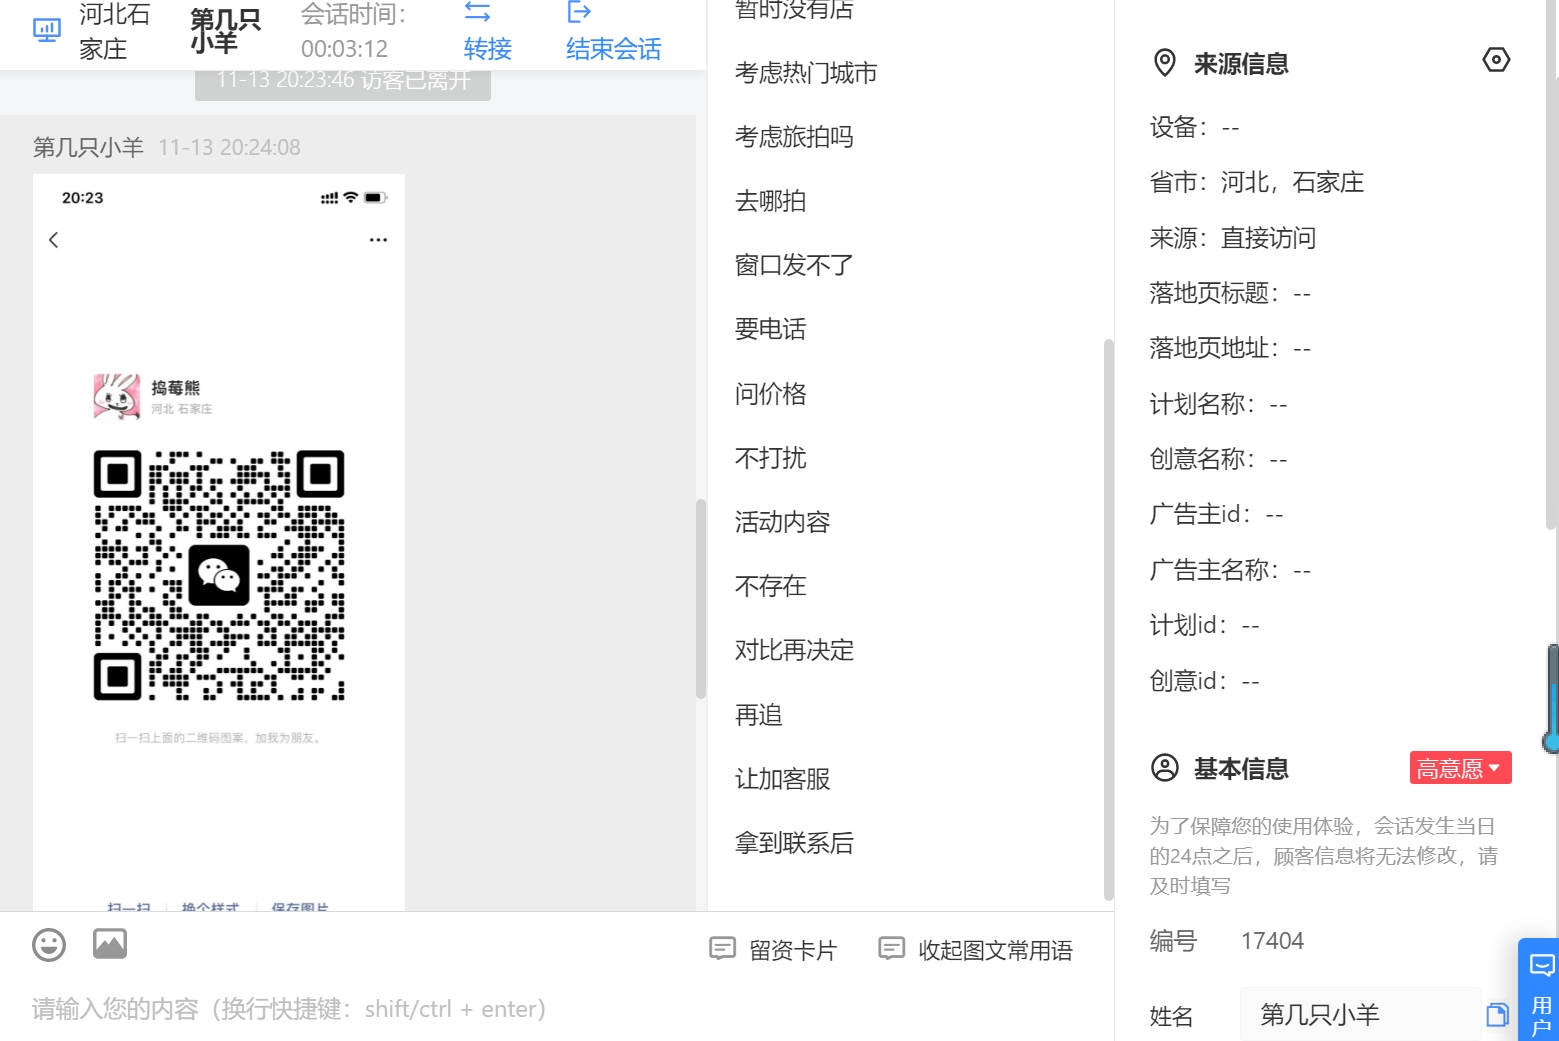1559x1041 pixels.
Task: Click the three-dots menu in phone screenshot
Action: (378, 240)
